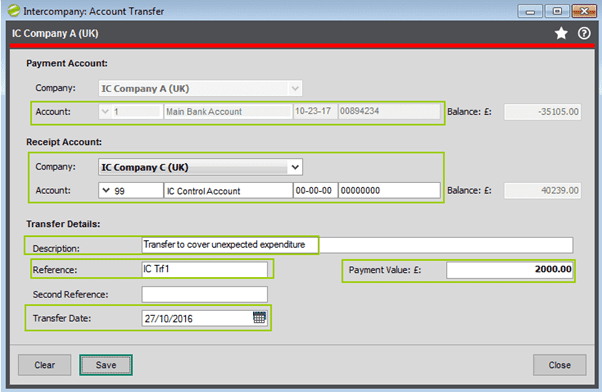Image resolution: width=602 pixels, height=392 pixels.
Task: Click the receipt balance 40239.00 value
Action: click(542, 190)
